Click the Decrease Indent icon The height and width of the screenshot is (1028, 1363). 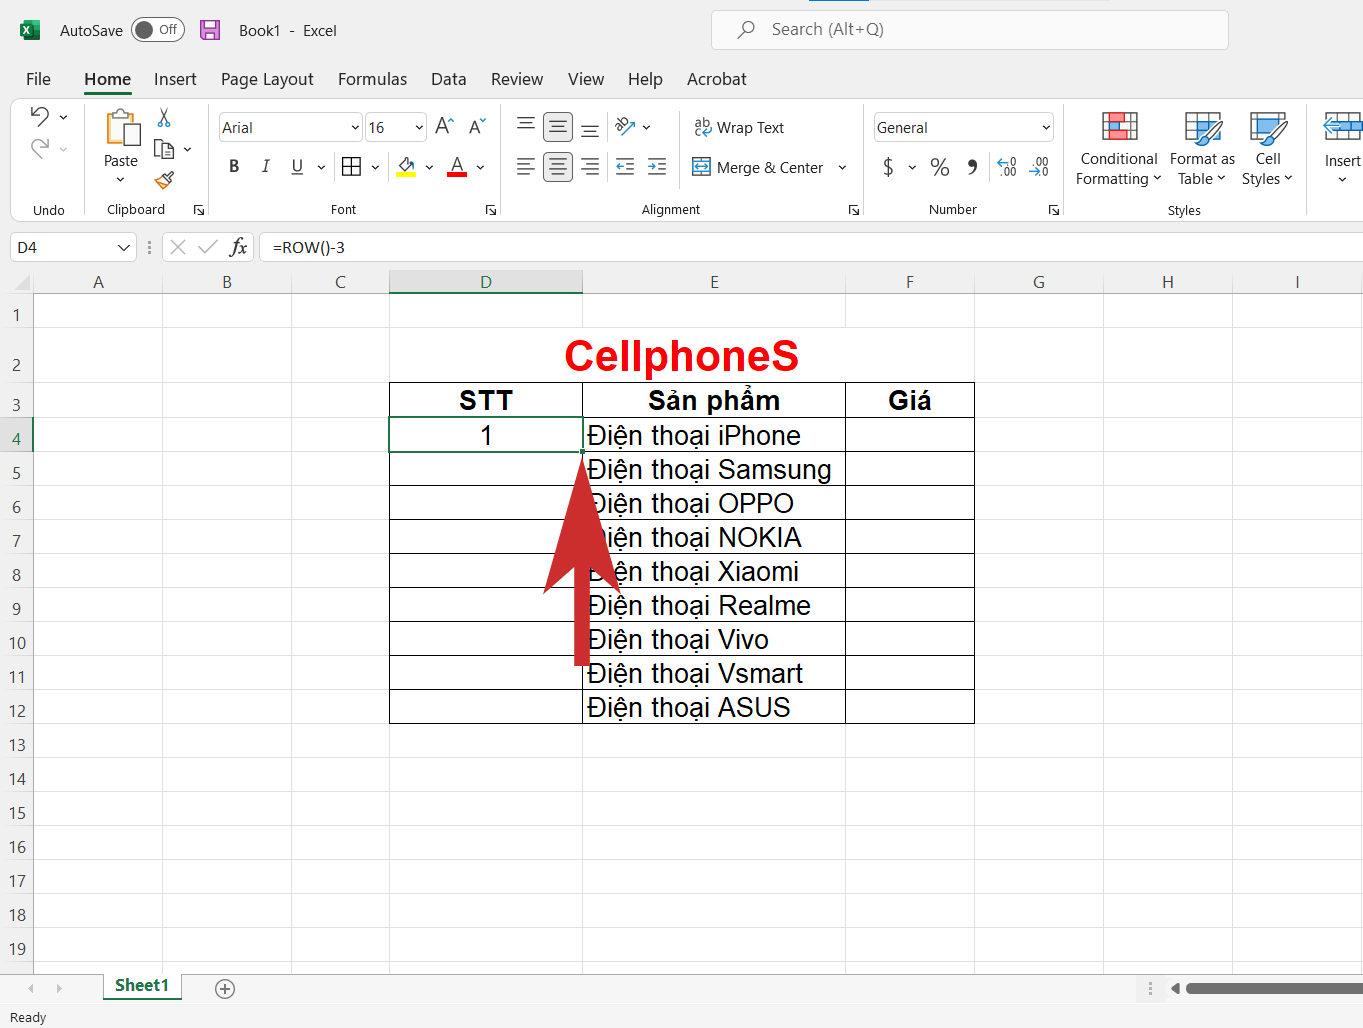pos(625,167)
